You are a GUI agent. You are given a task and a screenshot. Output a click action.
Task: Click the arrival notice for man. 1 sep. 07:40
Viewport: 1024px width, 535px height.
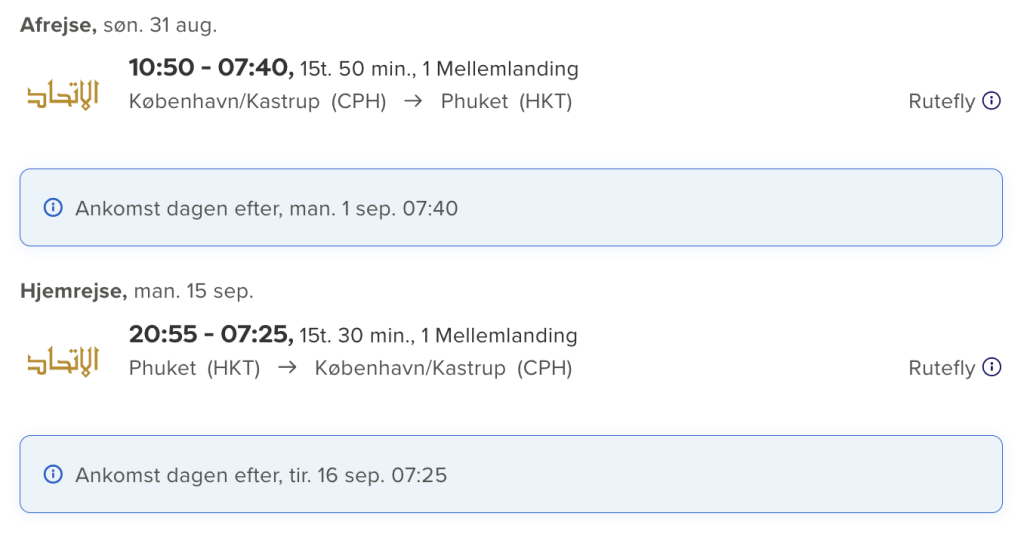coord(511,208)
